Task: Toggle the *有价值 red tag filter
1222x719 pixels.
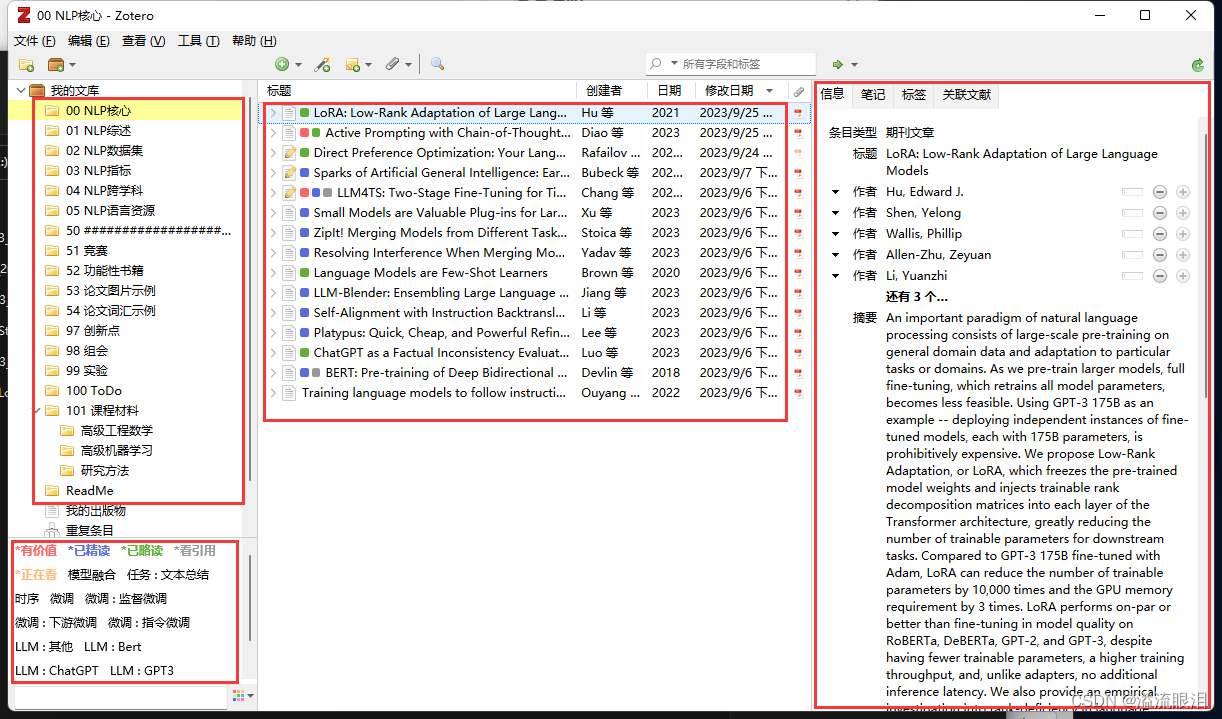Action: coord(36,550)
